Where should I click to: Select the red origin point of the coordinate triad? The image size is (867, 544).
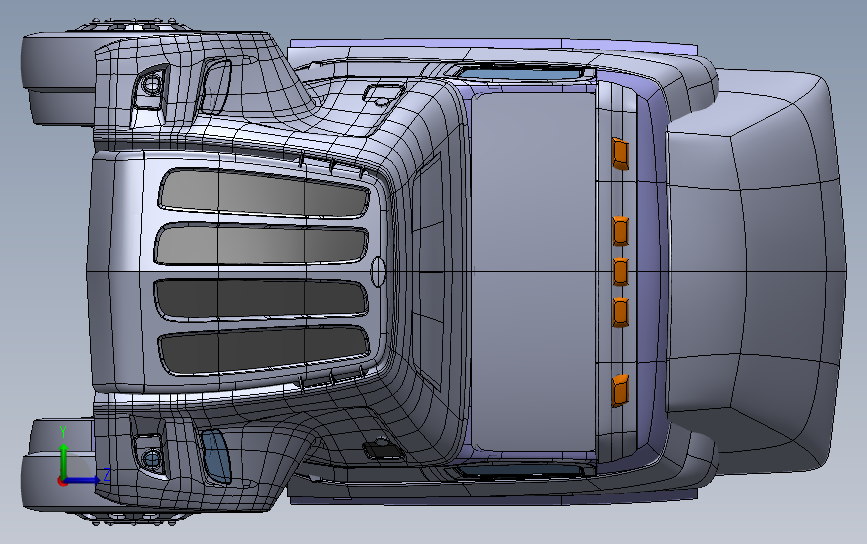pyautogui.click(x=62, y=481)
